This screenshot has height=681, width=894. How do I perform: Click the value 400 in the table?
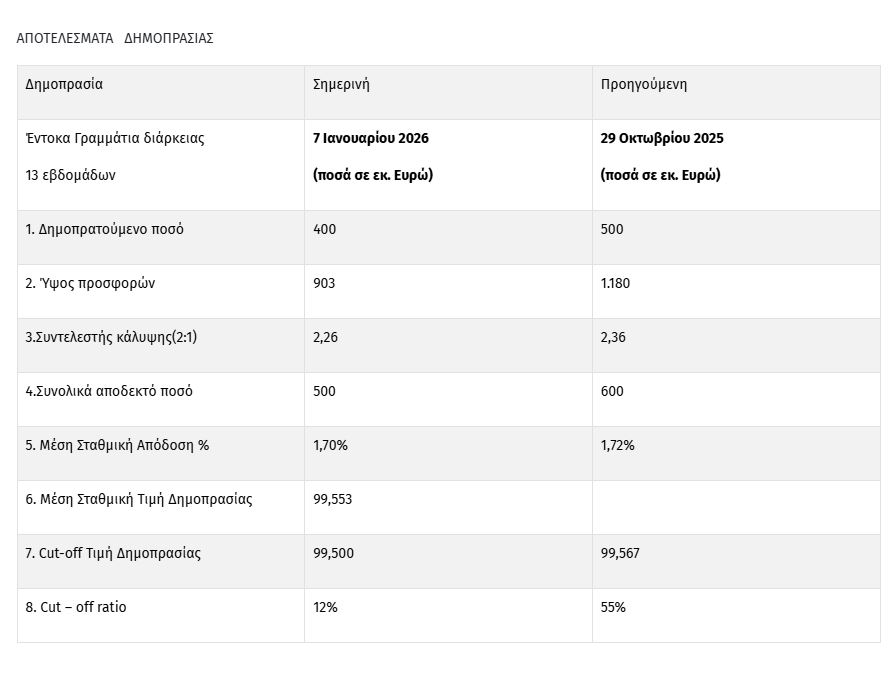tap(325, 229)
